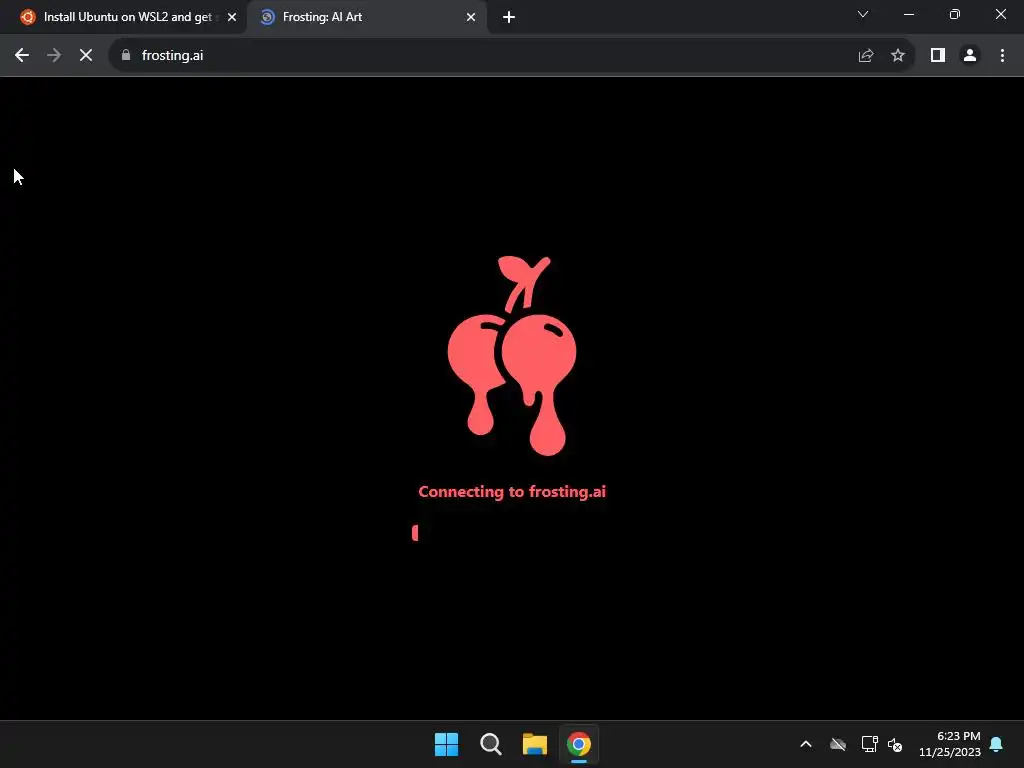1024x768 pixels.
Task: Click the Ubuntu tab favicon
Action: point(27,17)
